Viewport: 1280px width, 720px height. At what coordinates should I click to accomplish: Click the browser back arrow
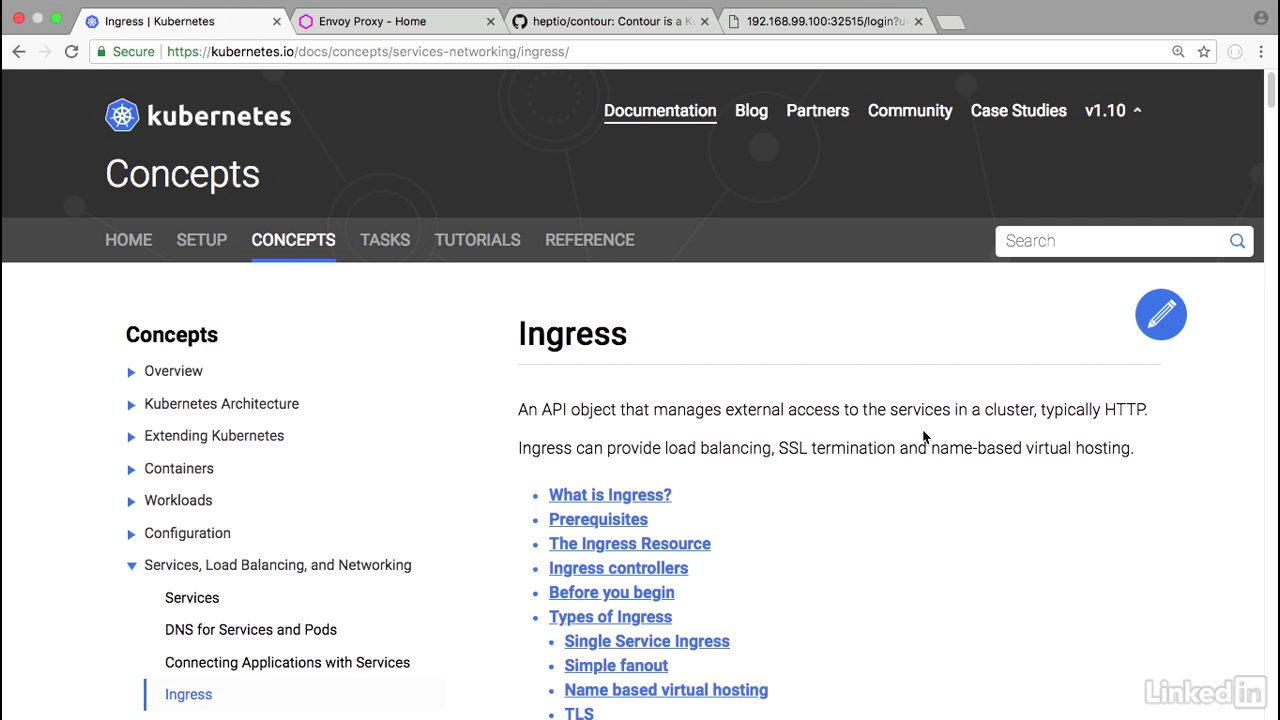(x=19, y=52)
